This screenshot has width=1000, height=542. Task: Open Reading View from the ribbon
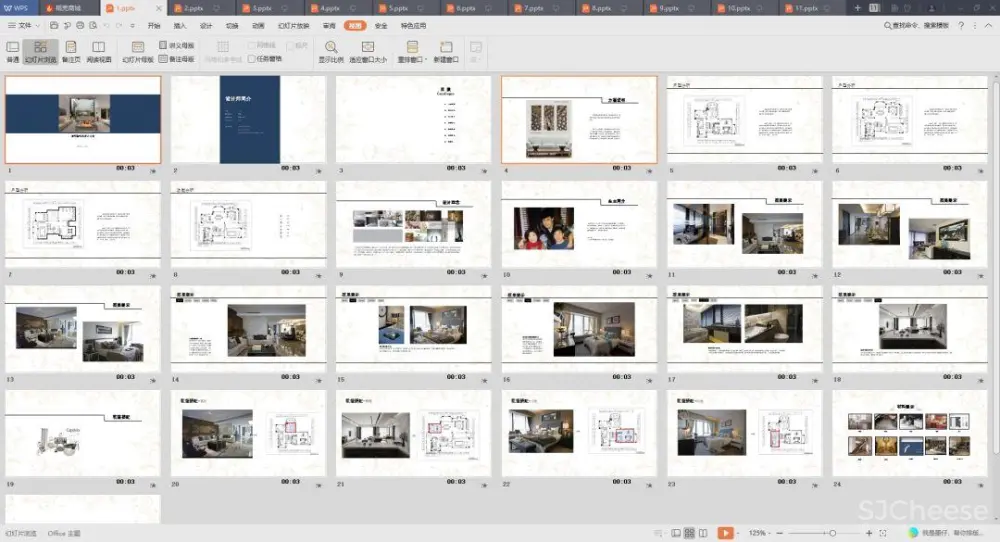(x=99, y=51)
